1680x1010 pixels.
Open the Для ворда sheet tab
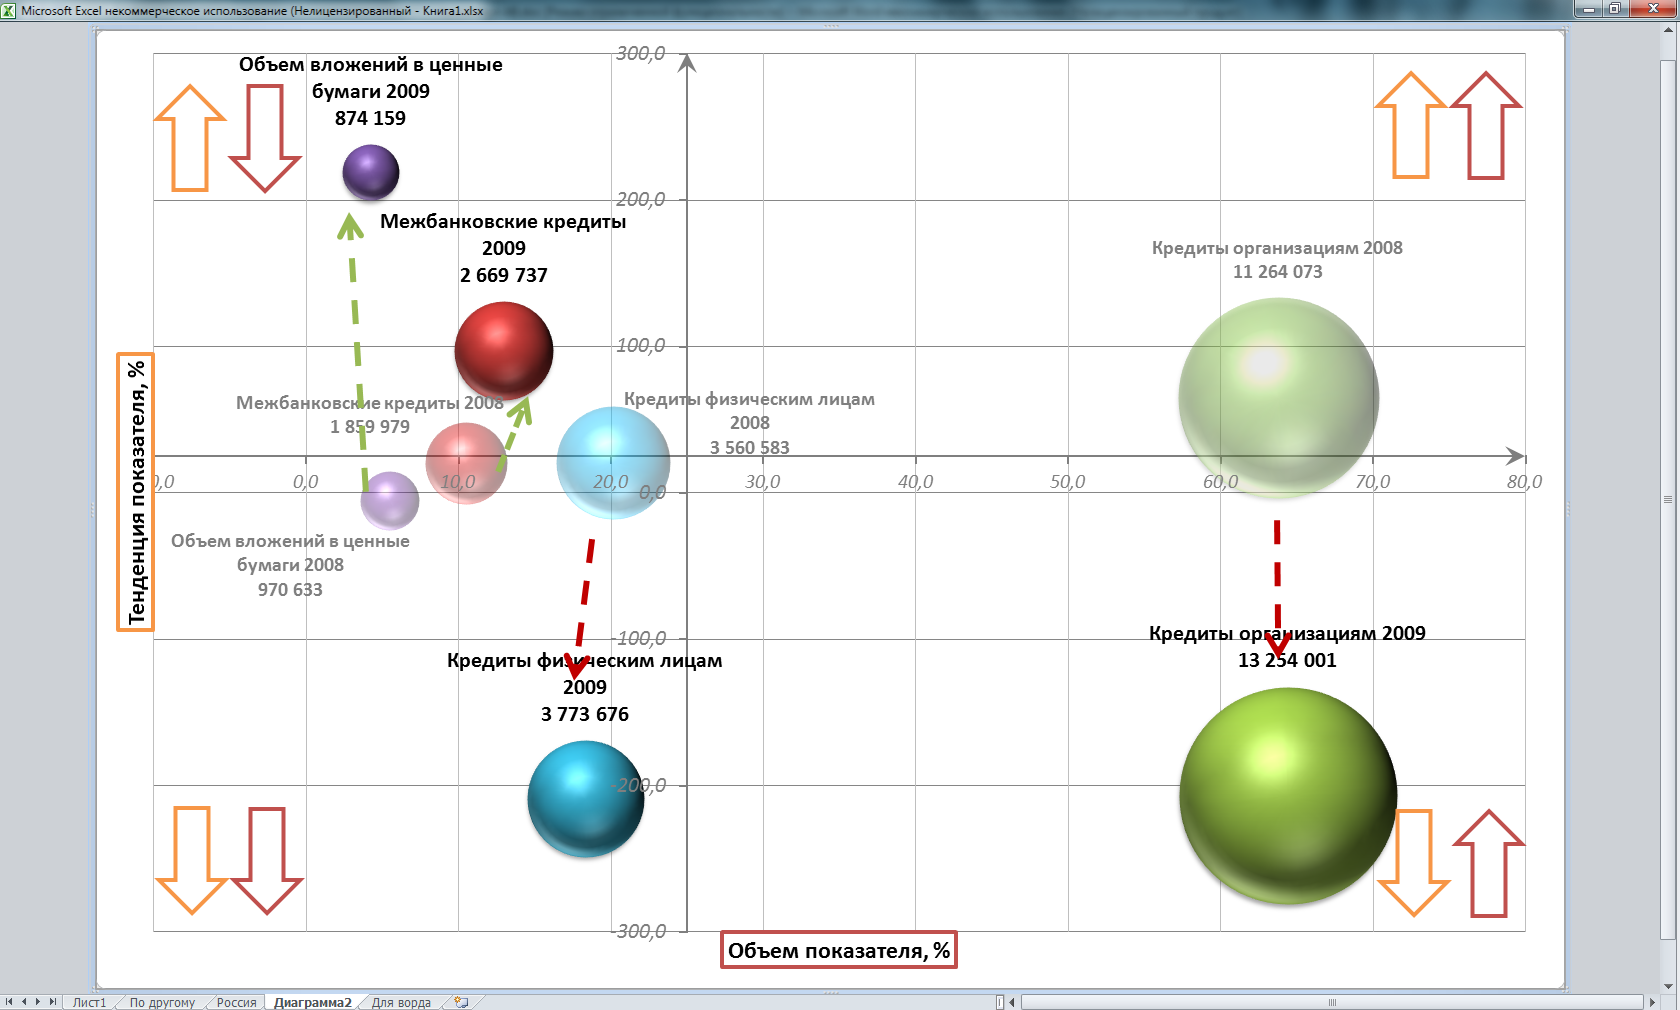point(401,1002)
